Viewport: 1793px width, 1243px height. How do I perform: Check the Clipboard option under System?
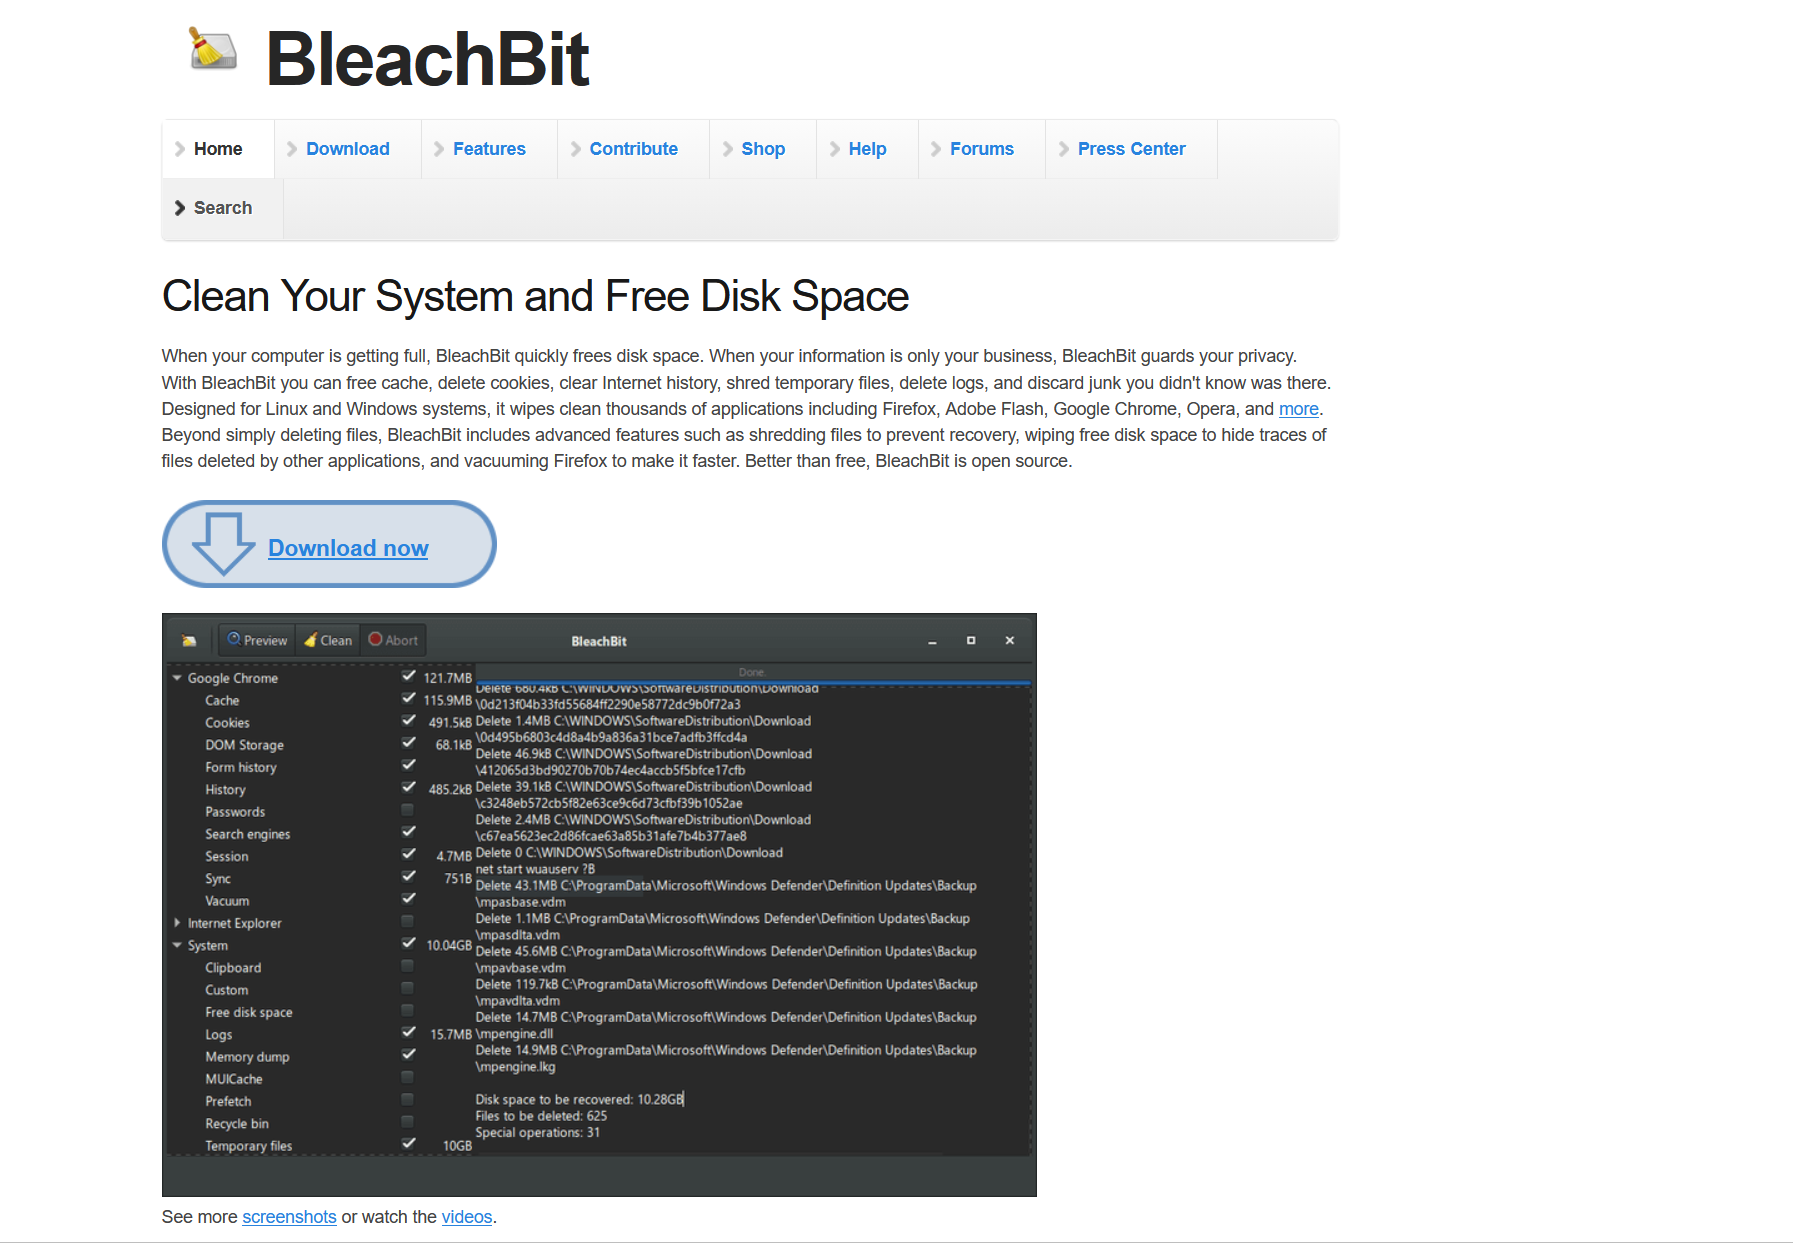coord(408,965)
